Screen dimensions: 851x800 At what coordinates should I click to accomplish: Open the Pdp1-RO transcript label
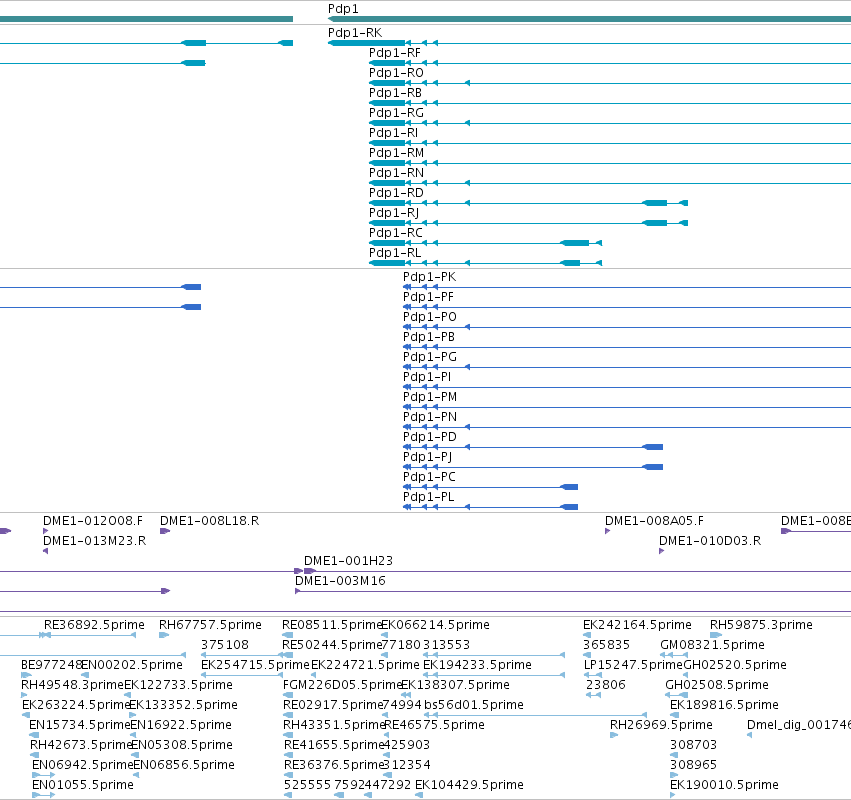click(396, 73)
